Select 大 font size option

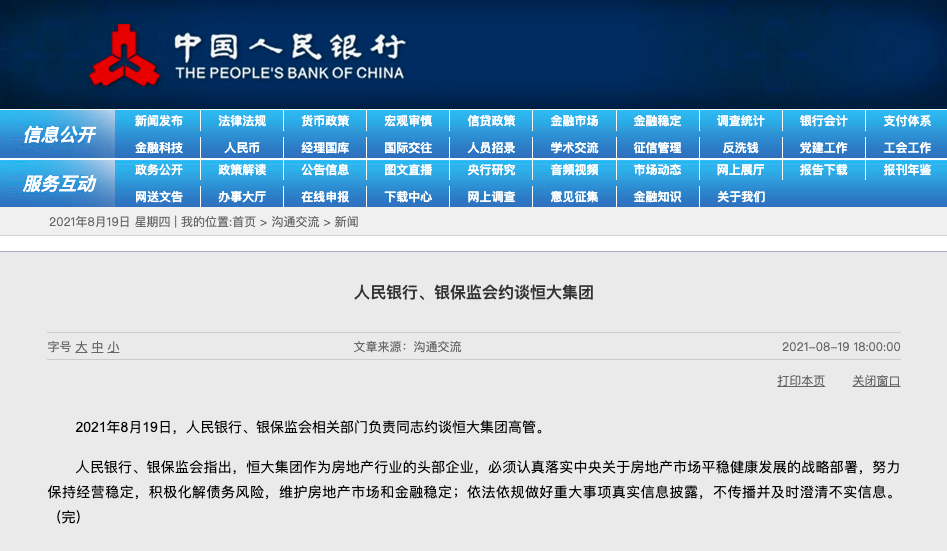(82, 347)
